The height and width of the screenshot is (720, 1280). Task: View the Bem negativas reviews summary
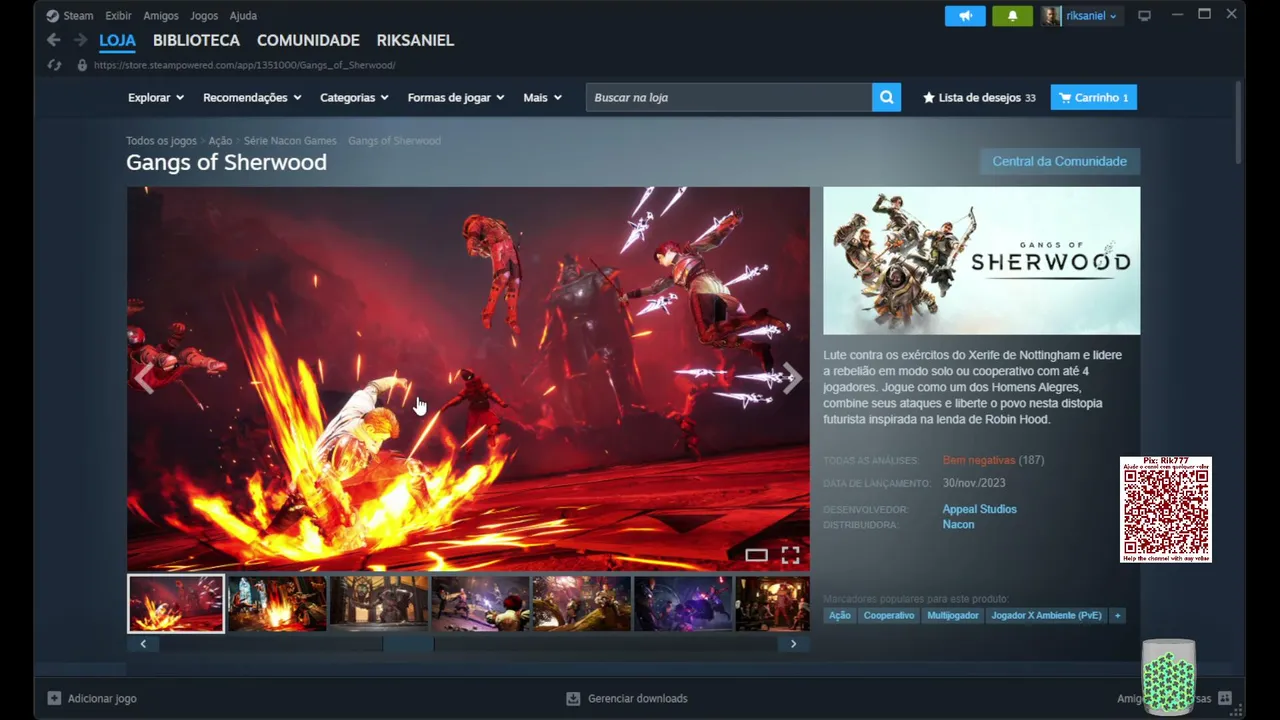978,460
